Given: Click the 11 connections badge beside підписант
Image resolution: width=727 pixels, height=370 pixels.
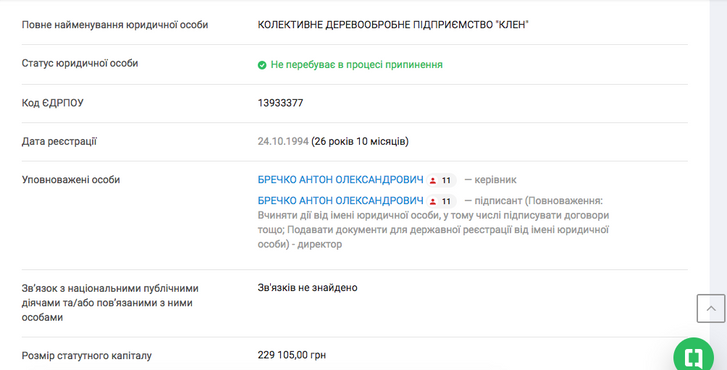Looking at the screenshot, I should pos(441,201).
